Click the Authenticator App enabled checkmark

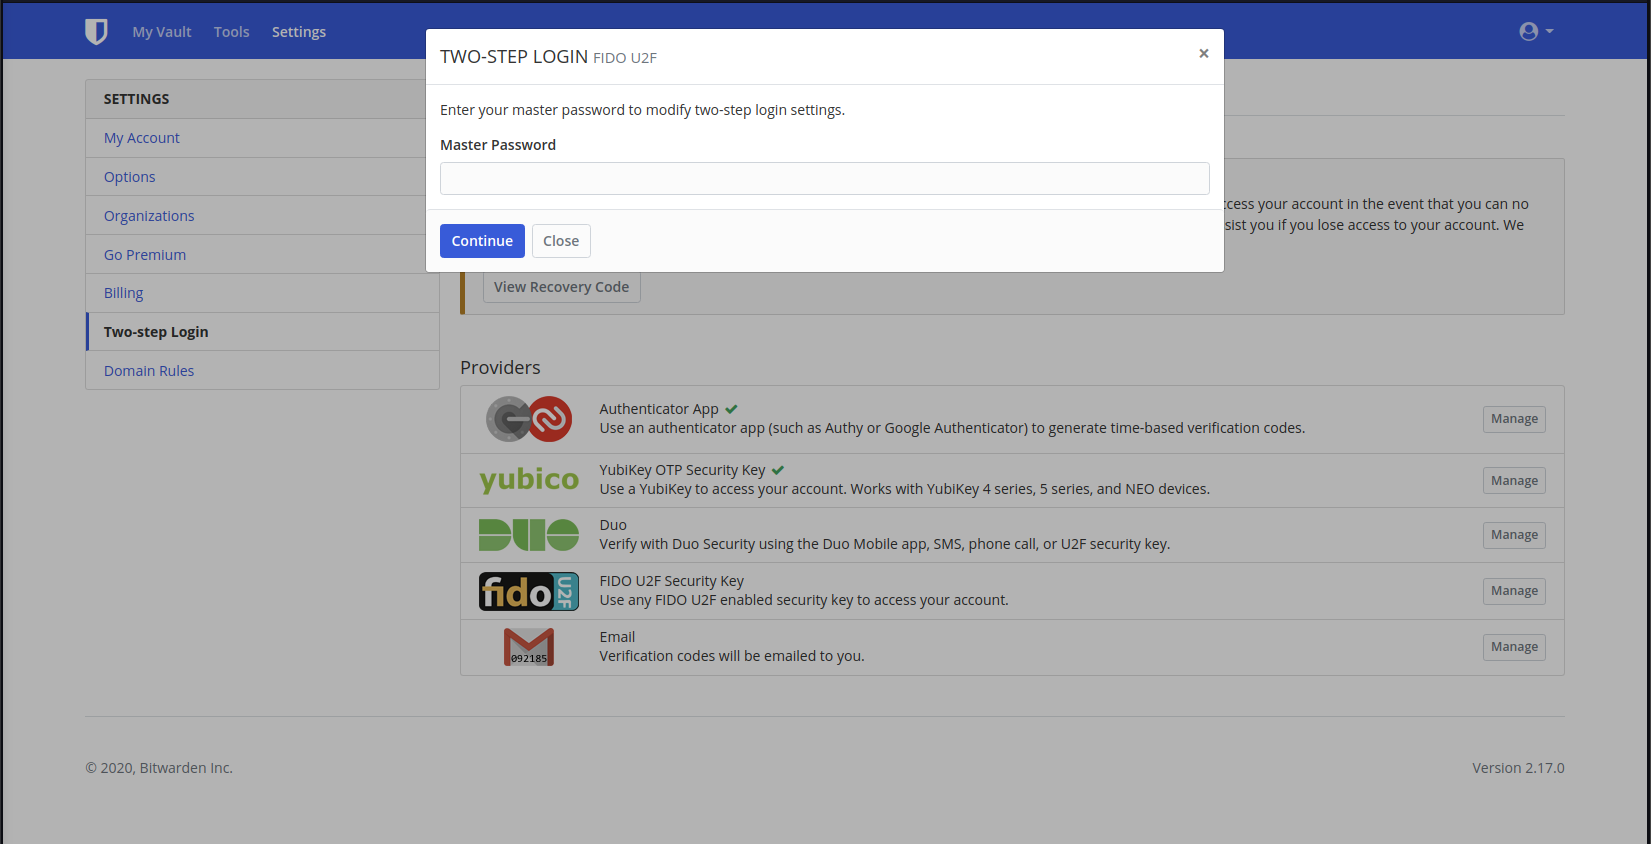(x=732, y=409)
